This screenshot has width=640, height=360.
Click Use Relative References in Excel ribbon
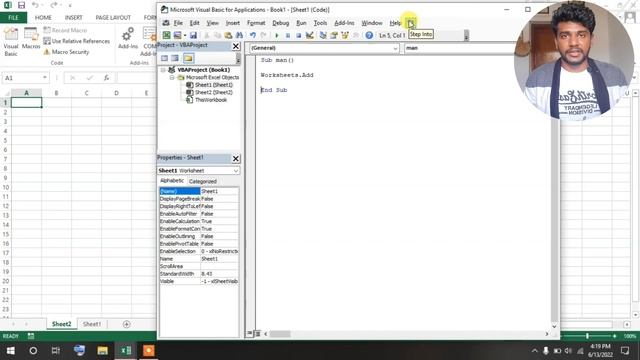pos(77,41)
